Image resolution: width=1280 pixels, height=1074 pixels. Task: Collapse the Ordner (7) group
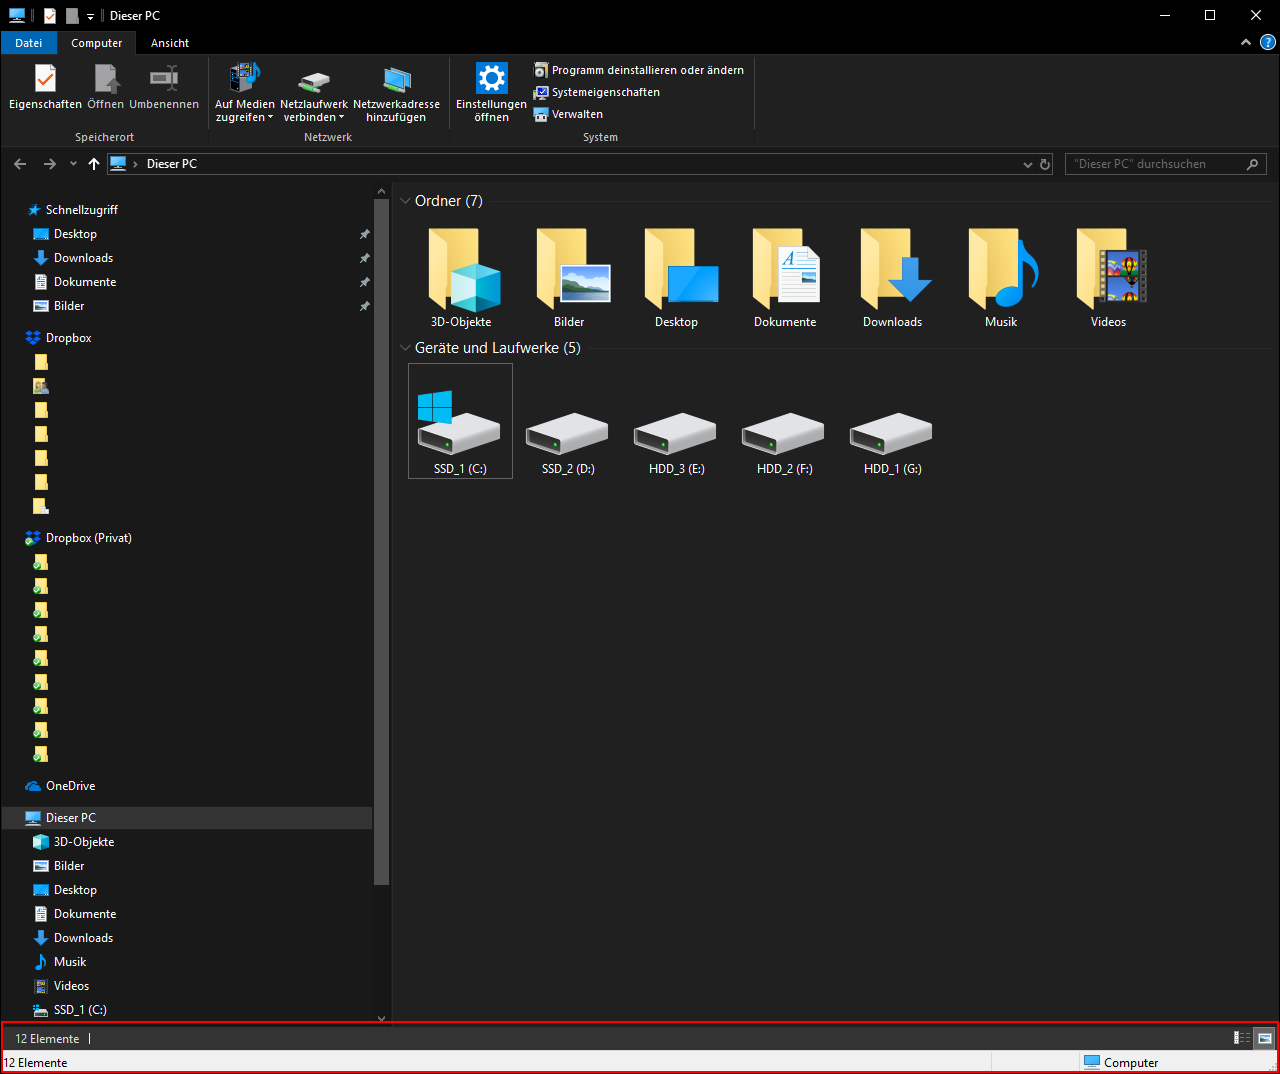point(405,201)
